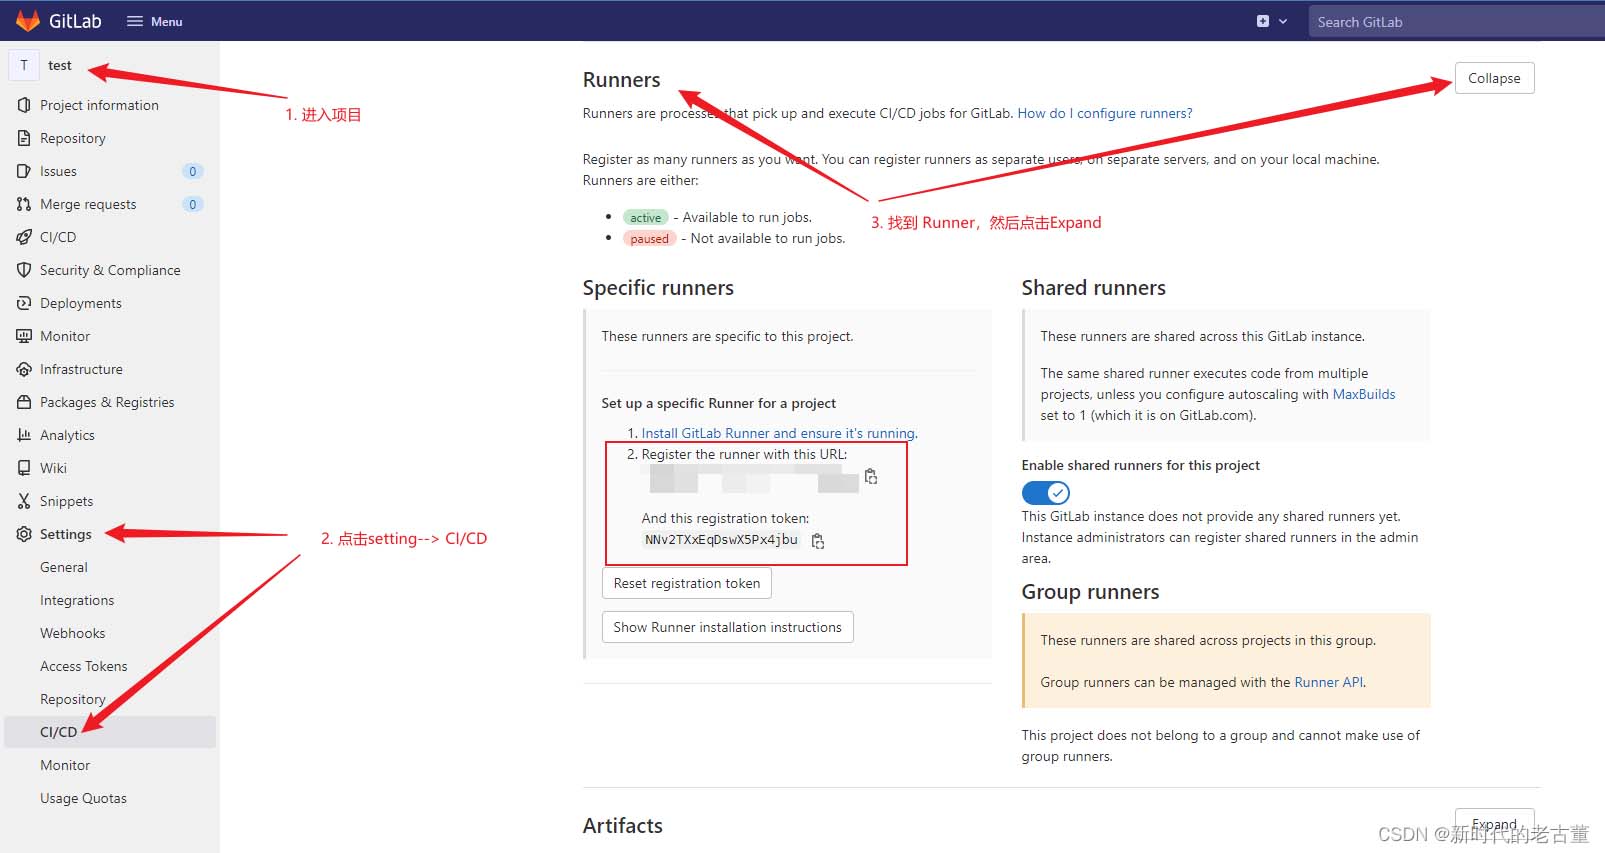The height and width of the screenshot is (853, 1605).
Task: Click the Snippets scissors icon
Action: [x=24, y=501]
